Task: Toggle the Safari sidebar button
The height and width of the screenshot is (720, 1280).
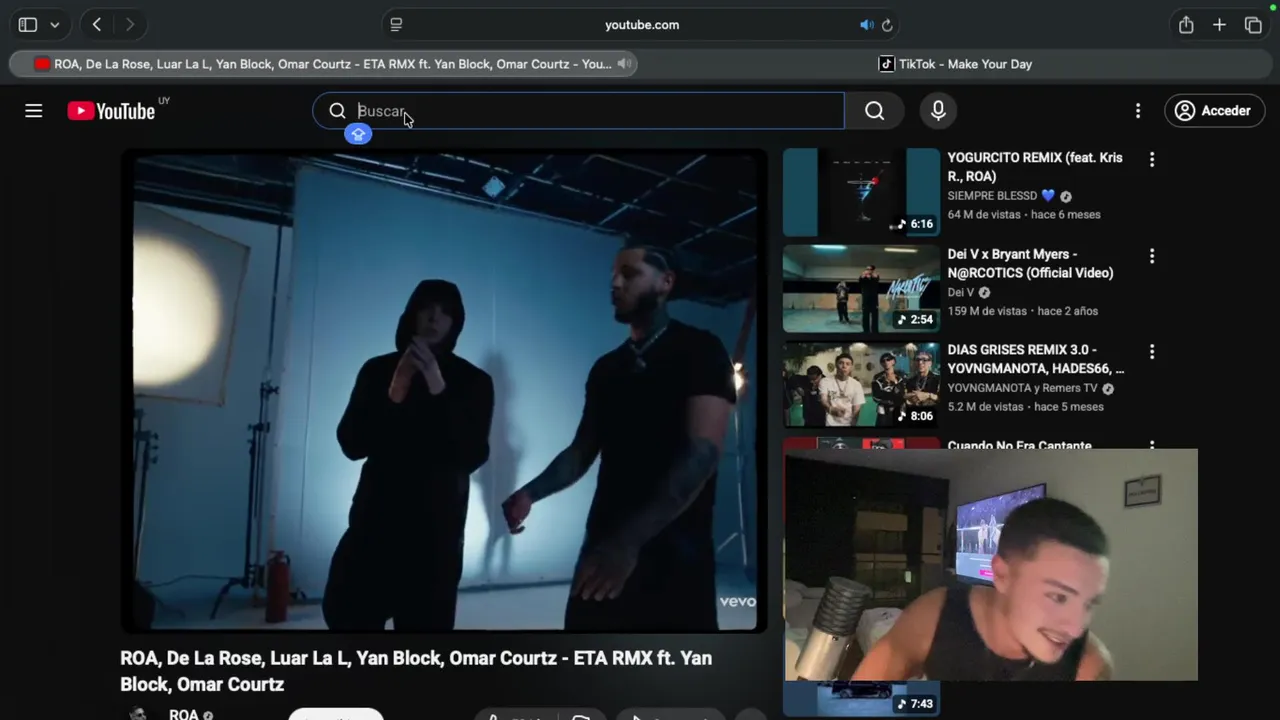Action: (x=28, y=25)
